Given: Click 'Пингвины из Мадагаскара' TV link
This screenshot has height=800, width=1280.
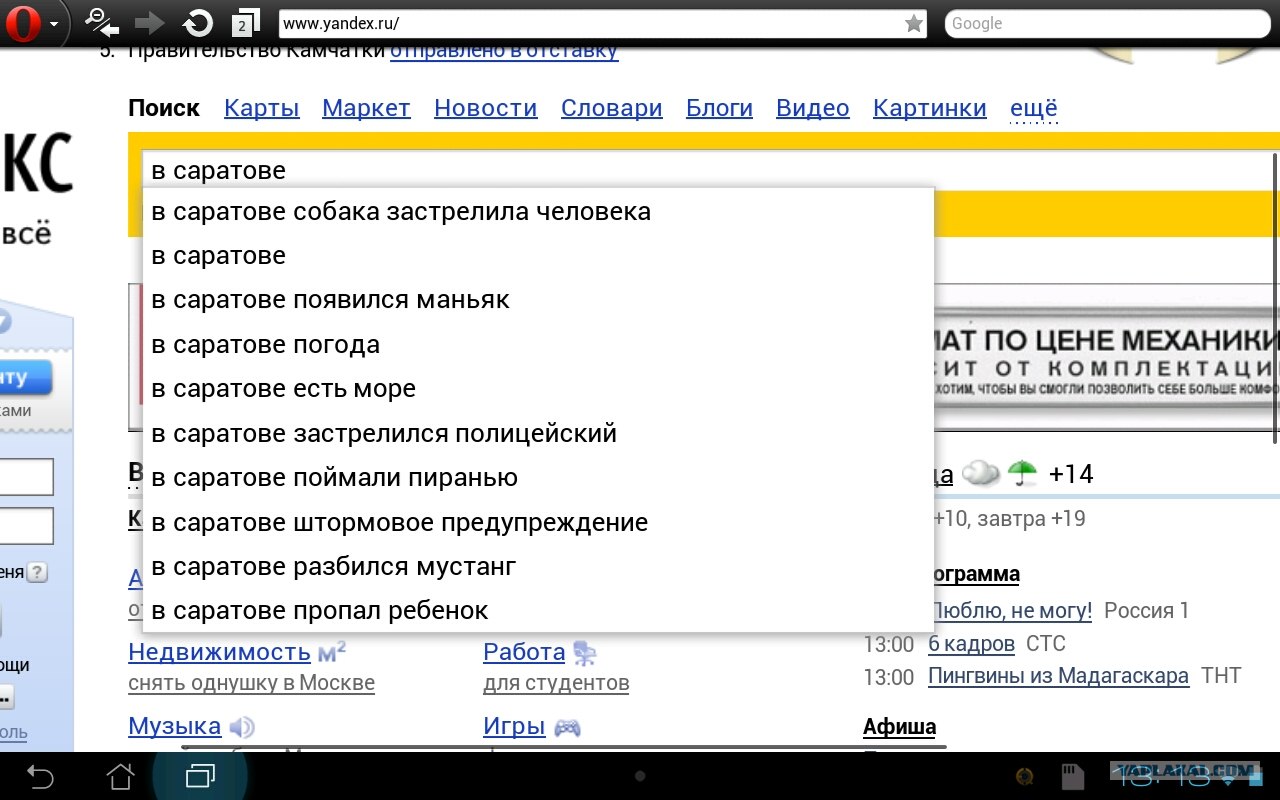Looking at the screenshot, I should [1058, 676].
